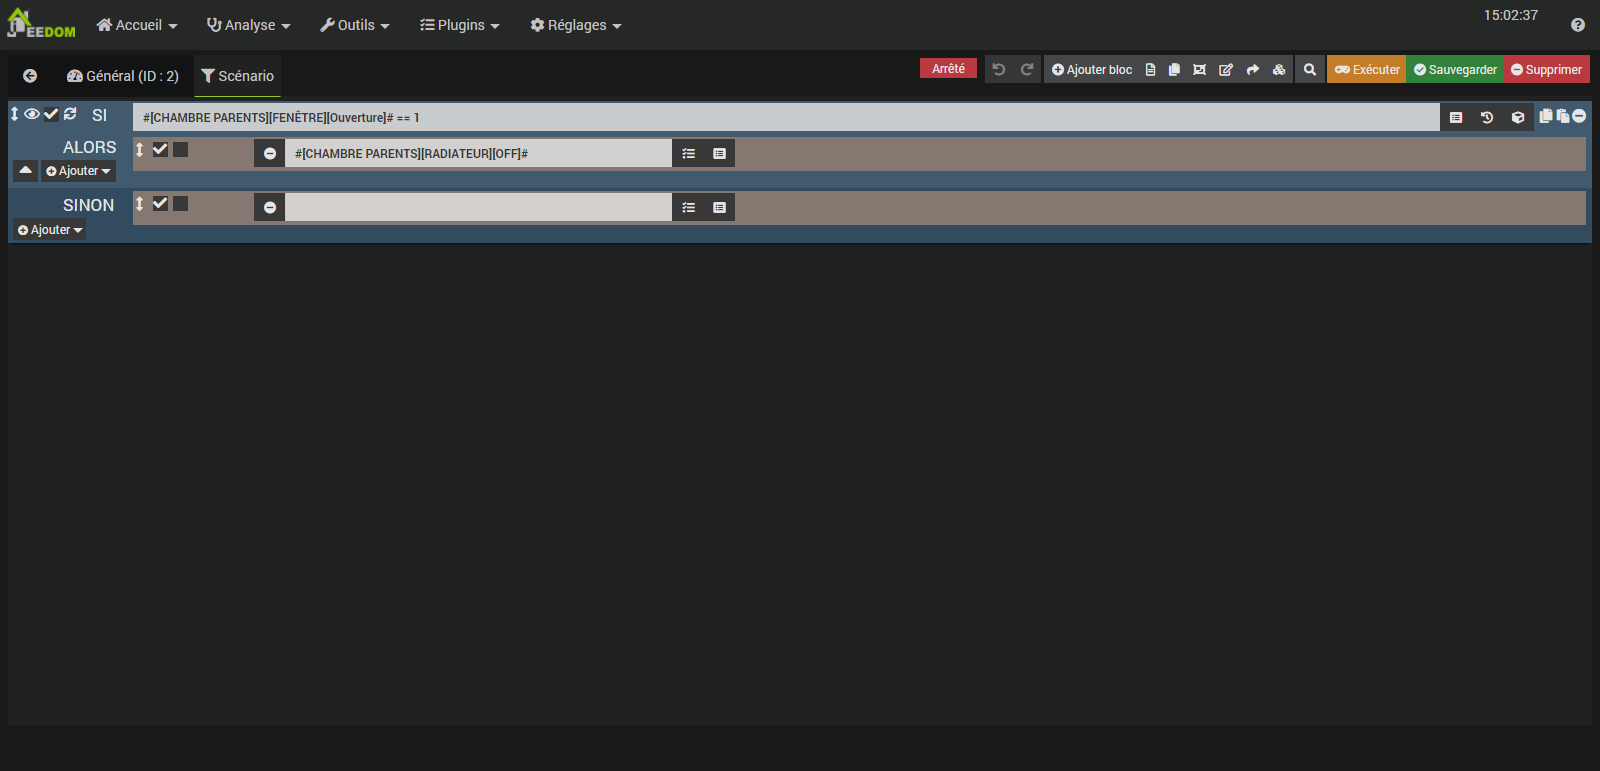Collapse the ALORS section with the up arrow
Screen dimensions: 1600x771
click(26, 171)
